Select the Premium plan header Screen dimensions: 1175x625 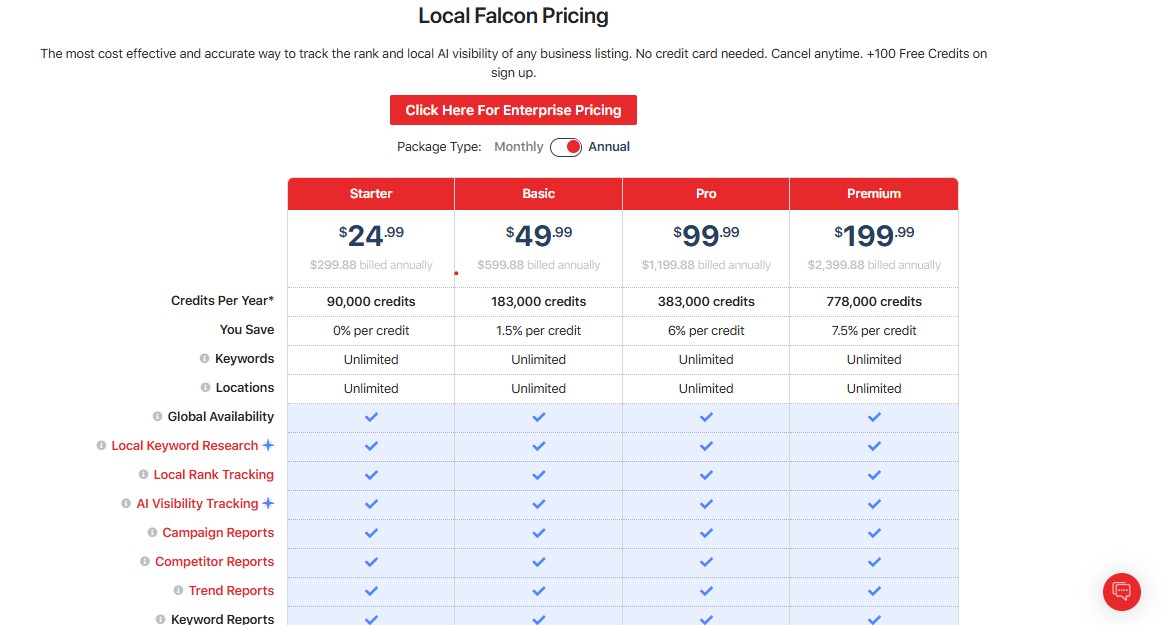(874, 193)
